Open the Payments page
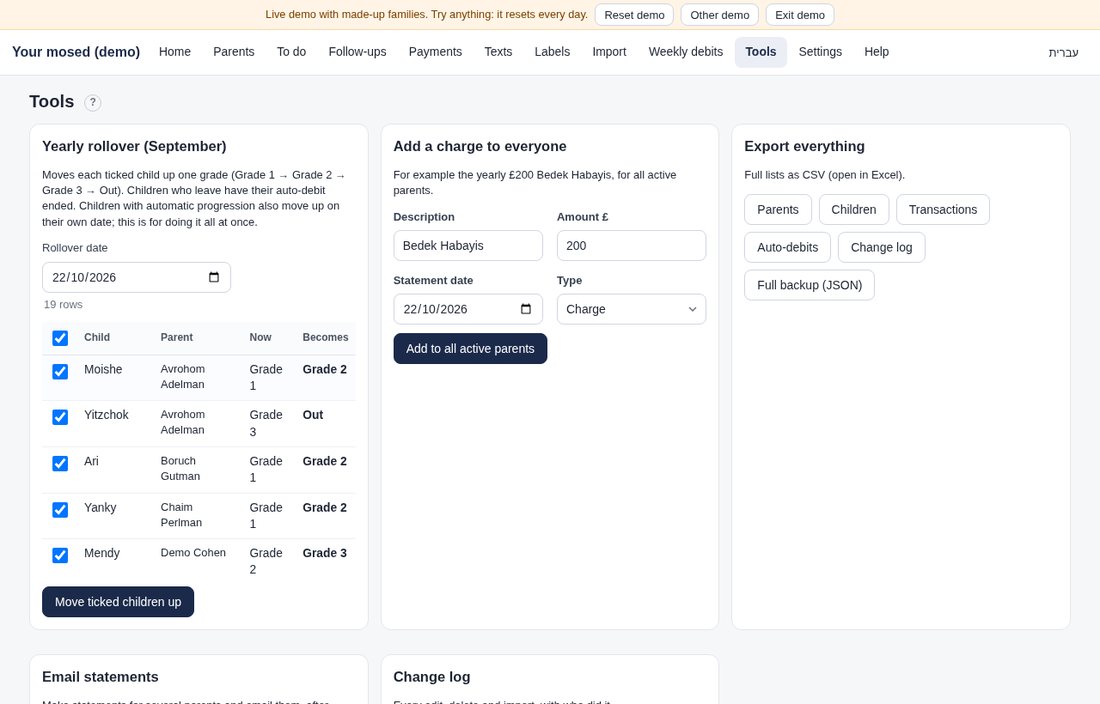 tap(435, 52)
